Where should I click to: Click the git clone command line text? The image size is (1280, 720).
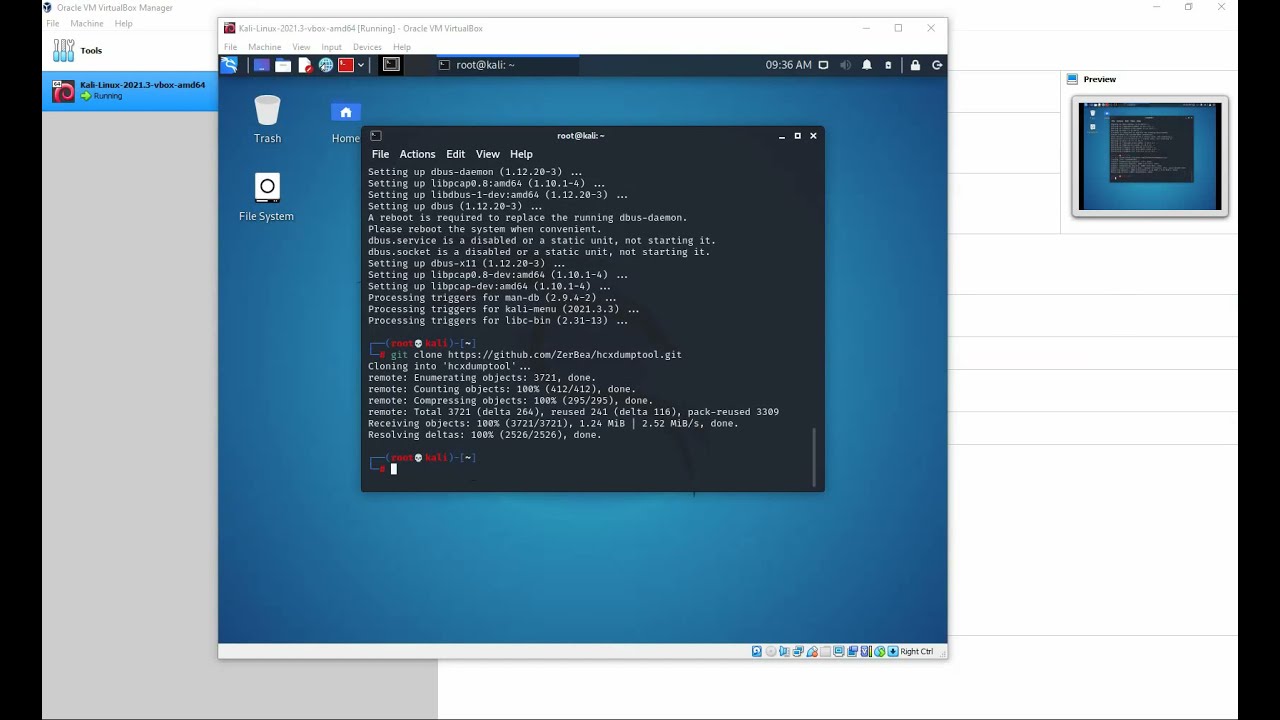point(536,355)
